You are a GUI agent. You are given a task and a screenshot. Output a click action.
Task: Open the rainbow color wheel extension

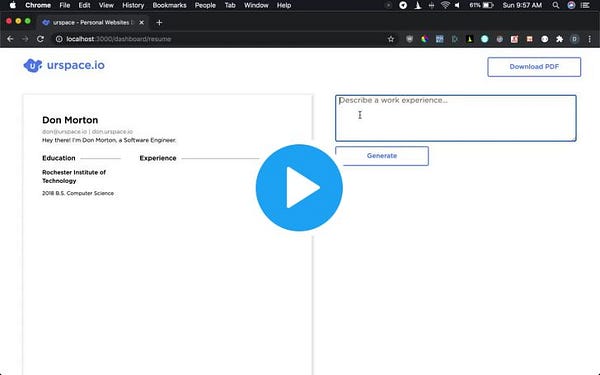424,39
